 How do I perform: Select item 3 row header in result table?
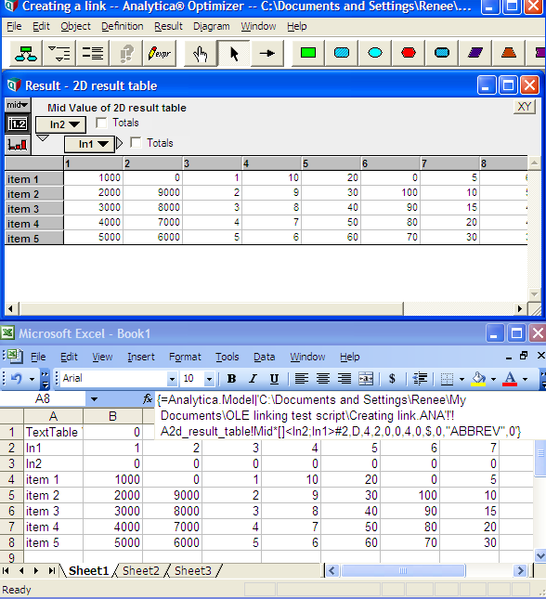pyautogui.click(x=34, y=209)
